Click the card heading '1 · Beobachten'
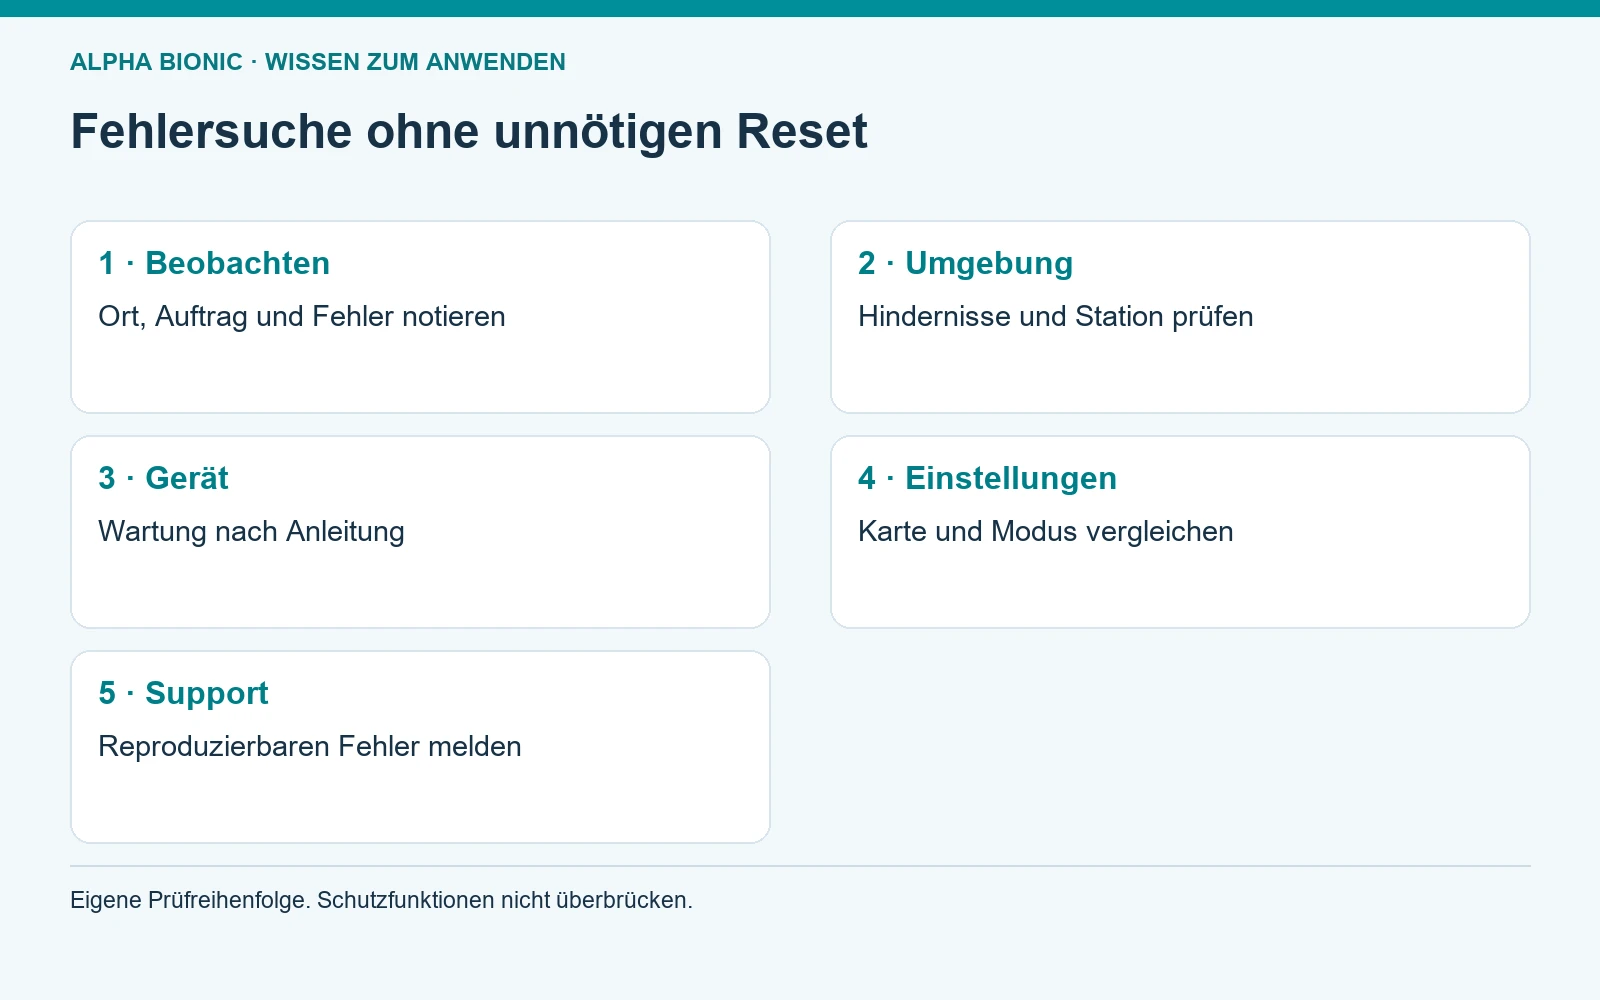1600x1000 pixels. pos(214,263)
